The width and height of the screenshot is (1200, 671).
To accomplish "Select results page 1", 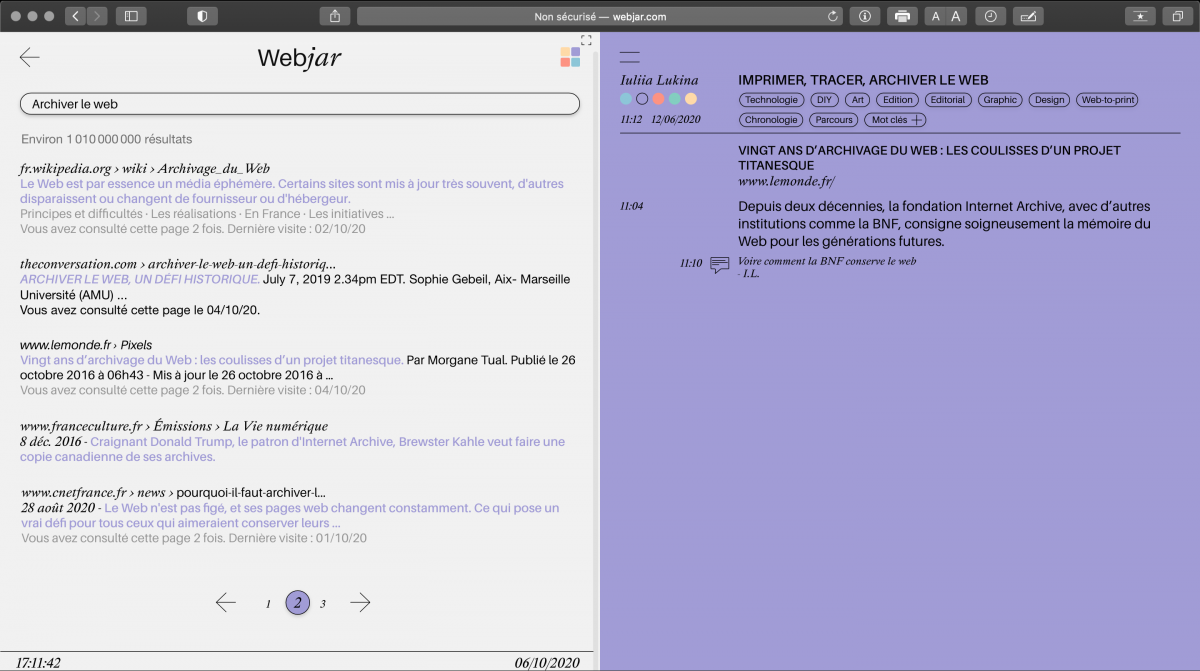I will pyautogui.click(x=268, y=604).
